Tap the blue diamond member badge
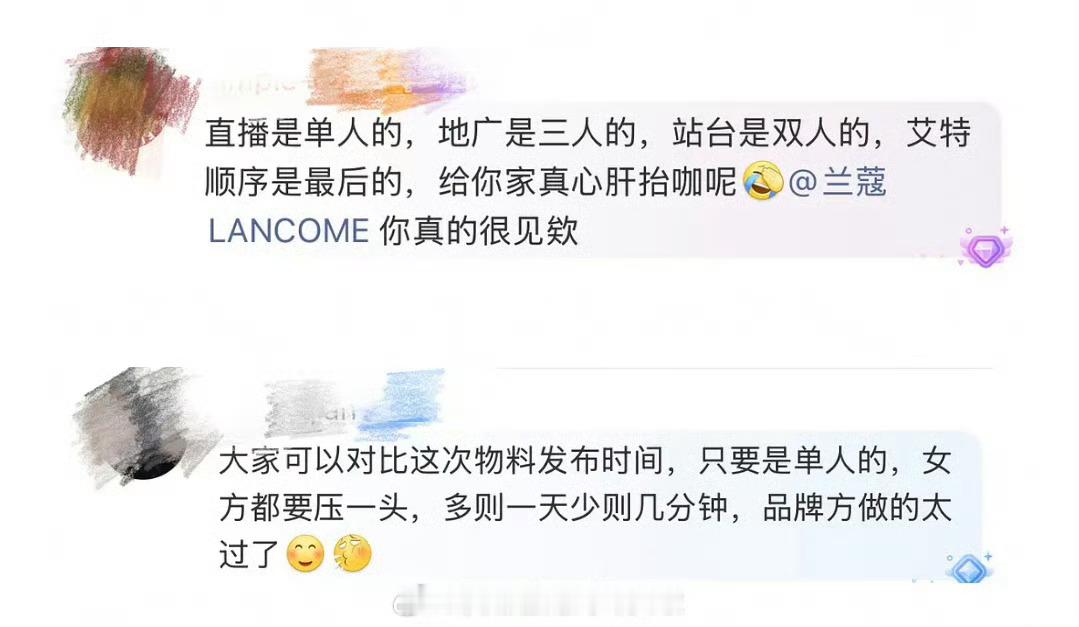Viewport: 1079px width, 627px height. point(969,567)
